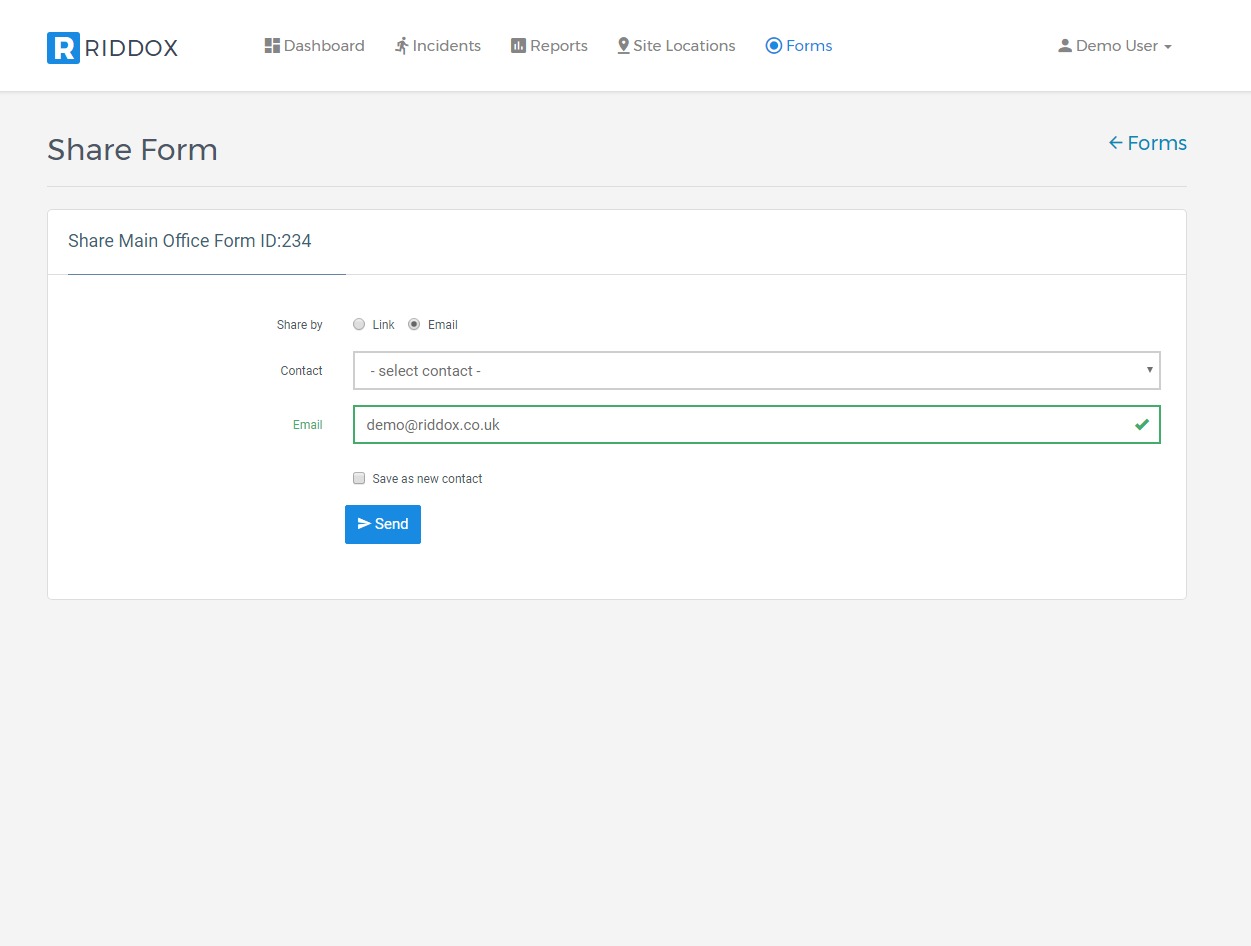Click the Contact dropdown arrow

(x=1149, y=370)
